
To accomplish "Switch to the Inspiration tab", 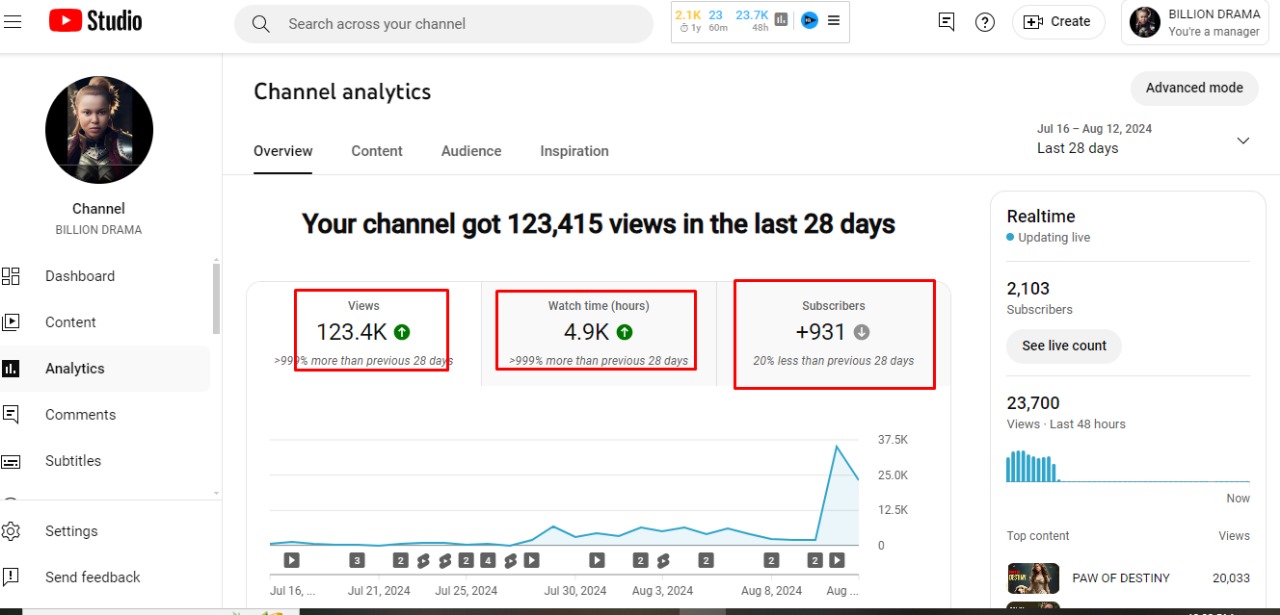I will point(574,151).
